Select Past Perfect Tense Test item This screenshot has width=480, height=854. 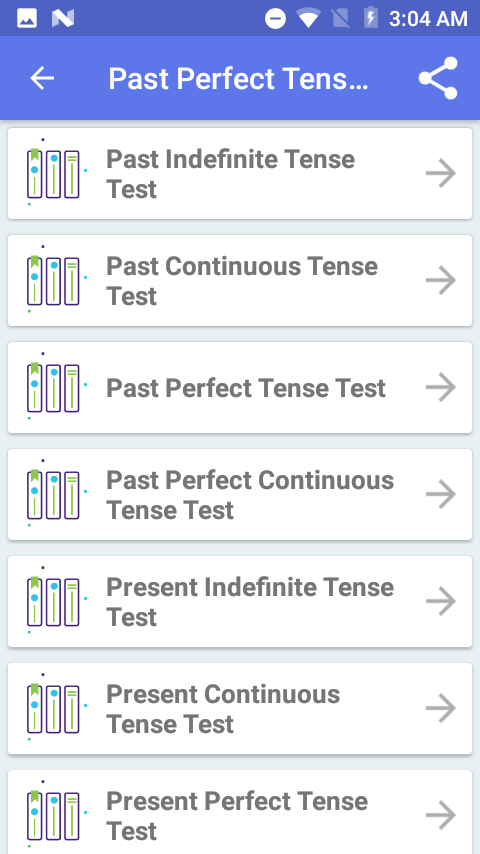(240, 388)
